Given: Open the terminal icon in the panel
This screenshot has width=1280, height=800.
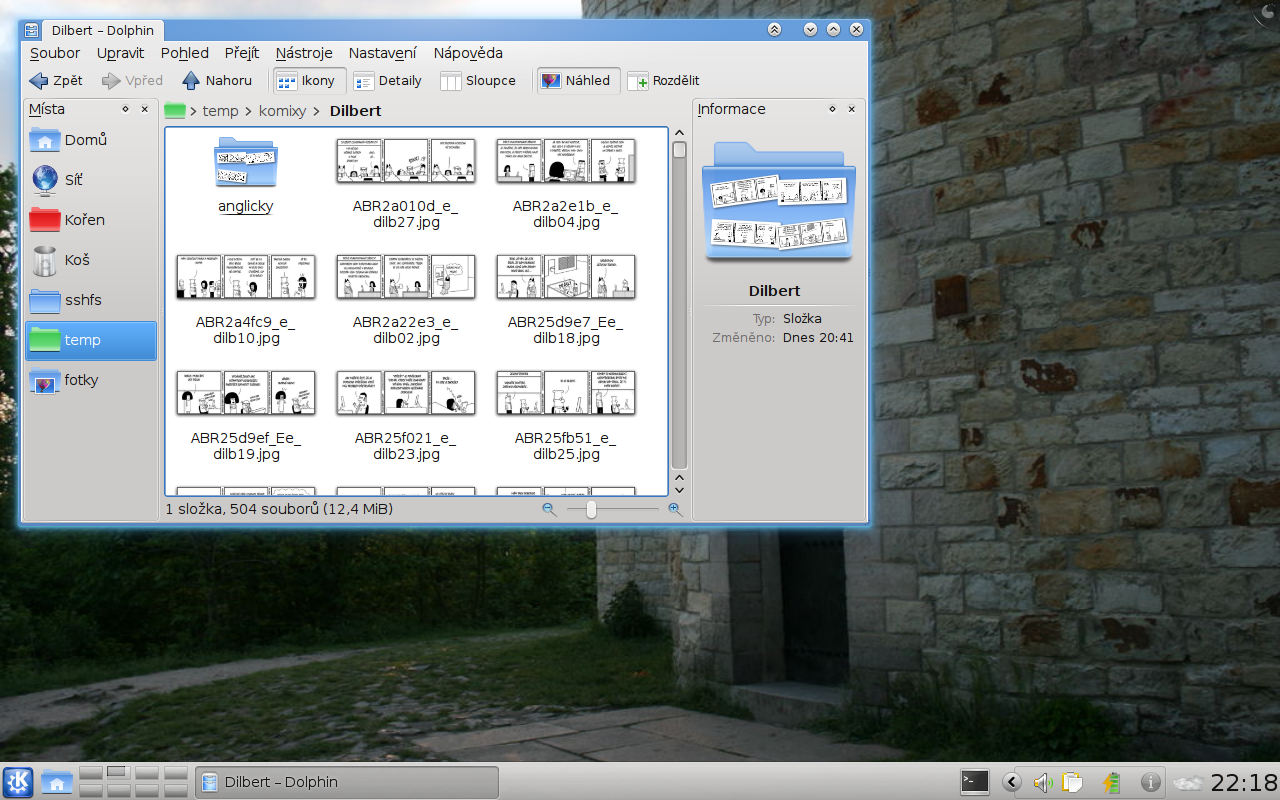Looking at the screenshot, I should pos(975,782).
